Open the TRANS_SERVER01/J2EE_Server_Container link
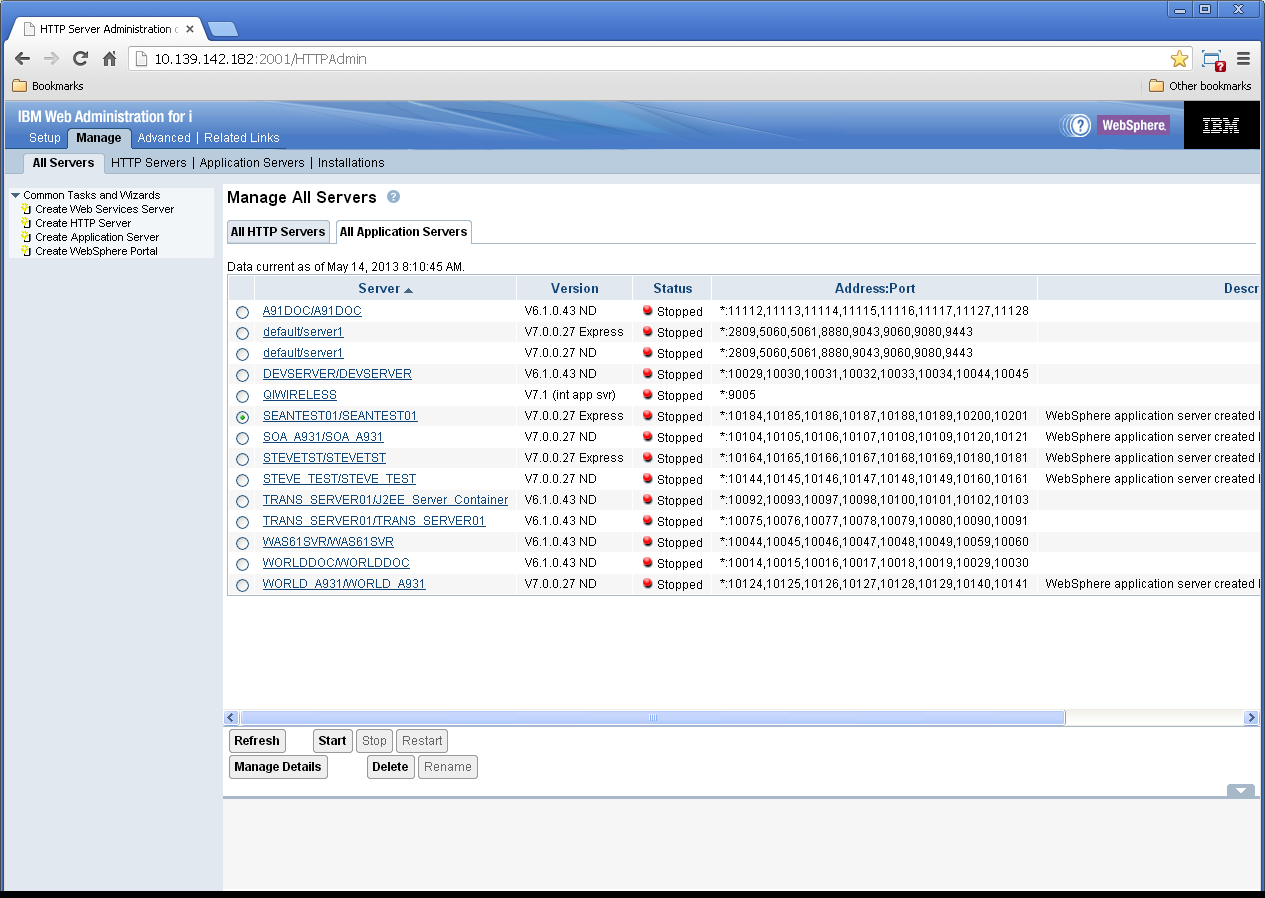Image resolution: width=1265 pixels, height=898 pixels. pos(385,500)
